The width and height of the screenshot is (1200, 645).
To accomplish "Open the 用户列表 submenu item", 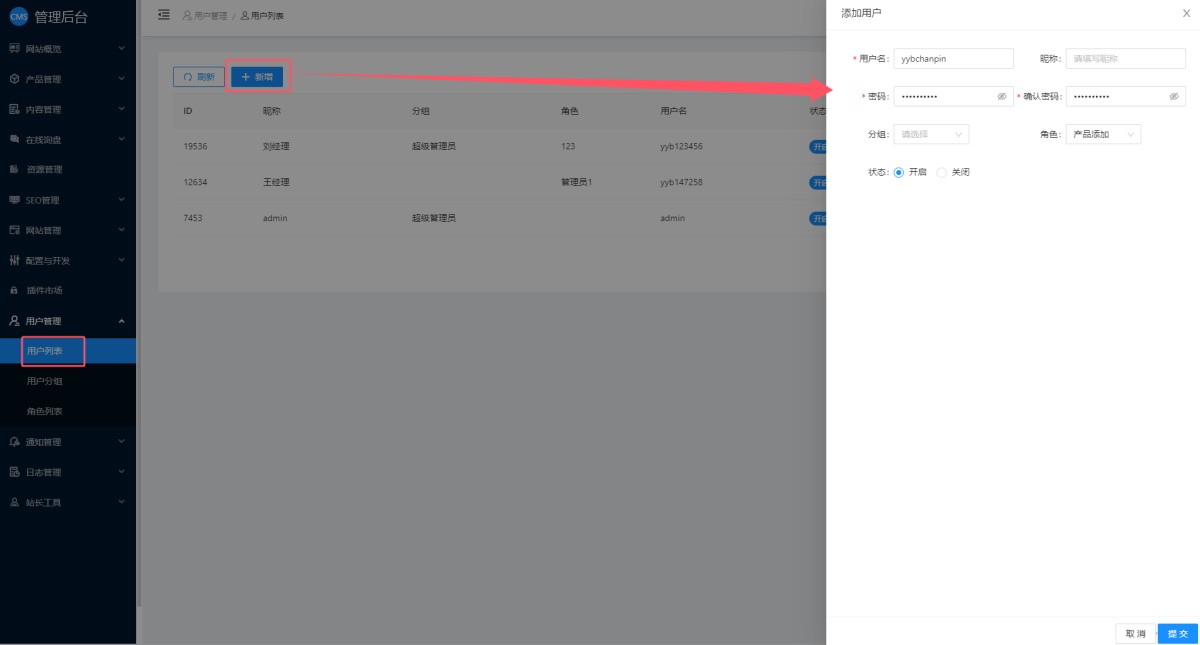I will 68,351.
